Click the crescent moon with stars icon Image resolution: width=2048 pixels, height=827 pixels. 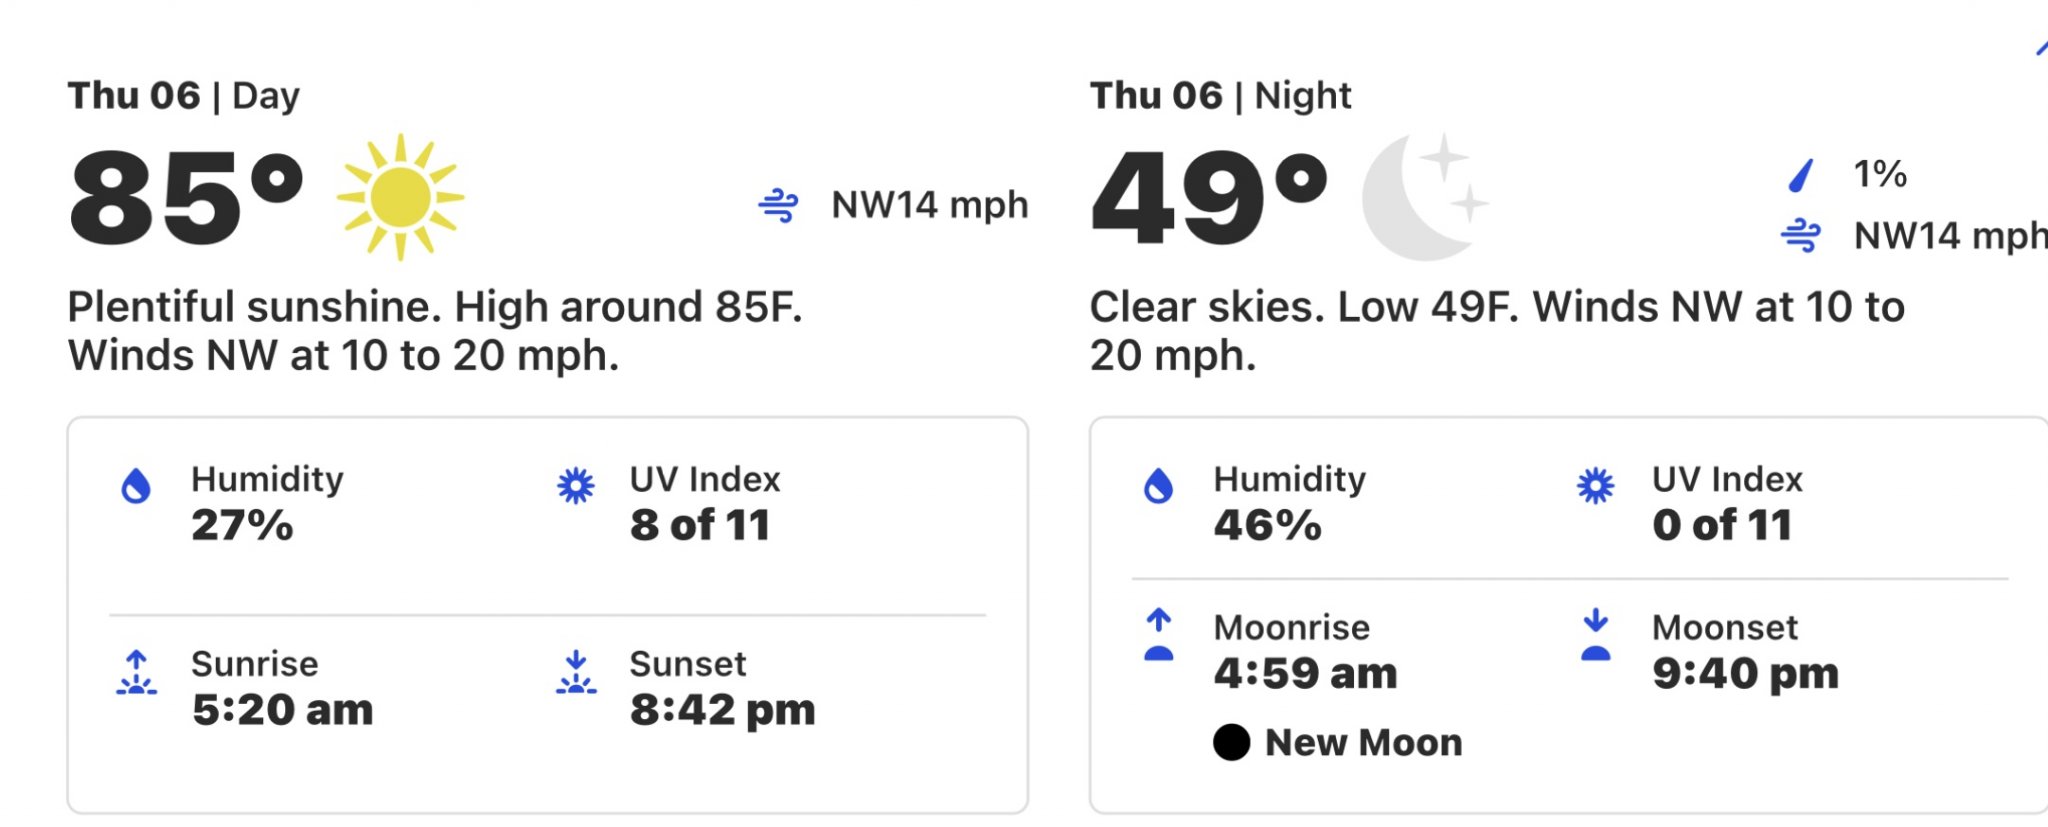tap(1425, 197)
